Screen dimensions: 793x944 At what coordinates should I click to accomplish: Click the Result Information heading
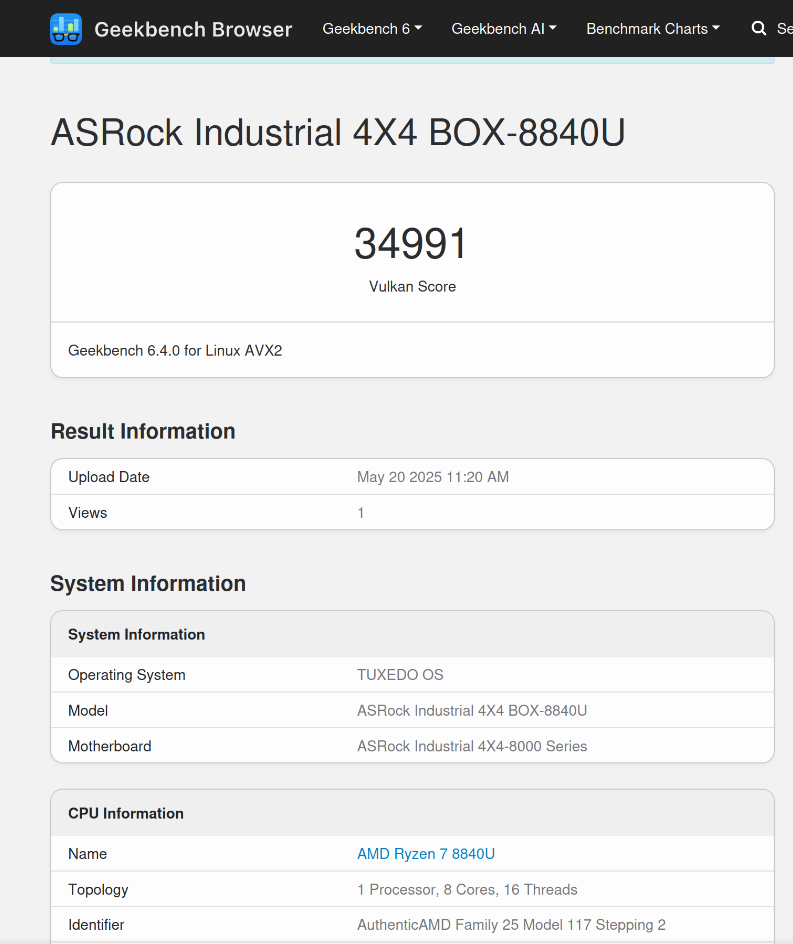pyautogui.click(x=143, y=431)
